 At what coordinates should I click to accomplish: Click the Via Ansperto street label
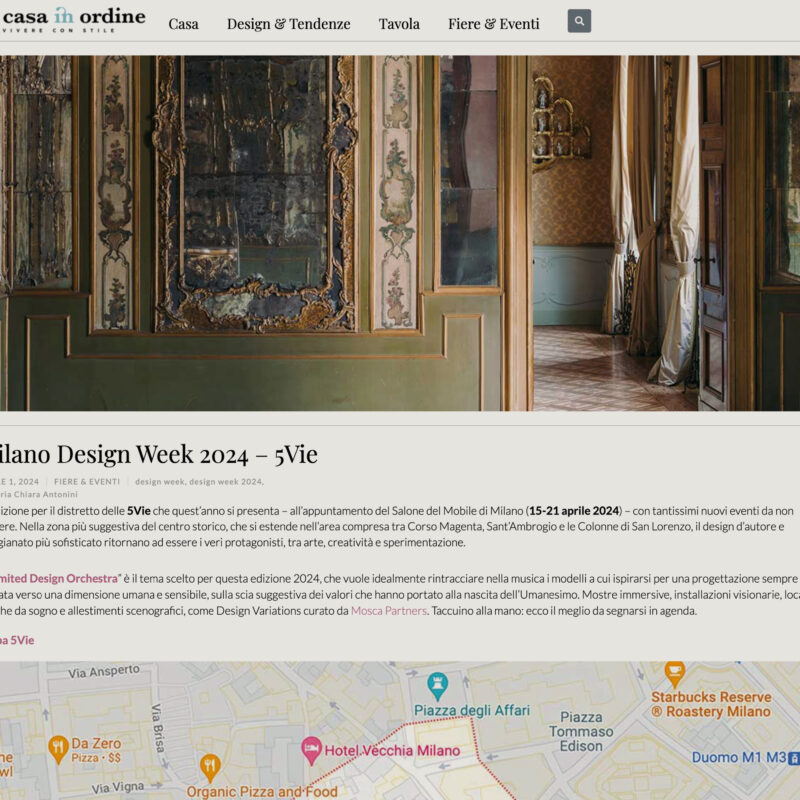(104, 671)
